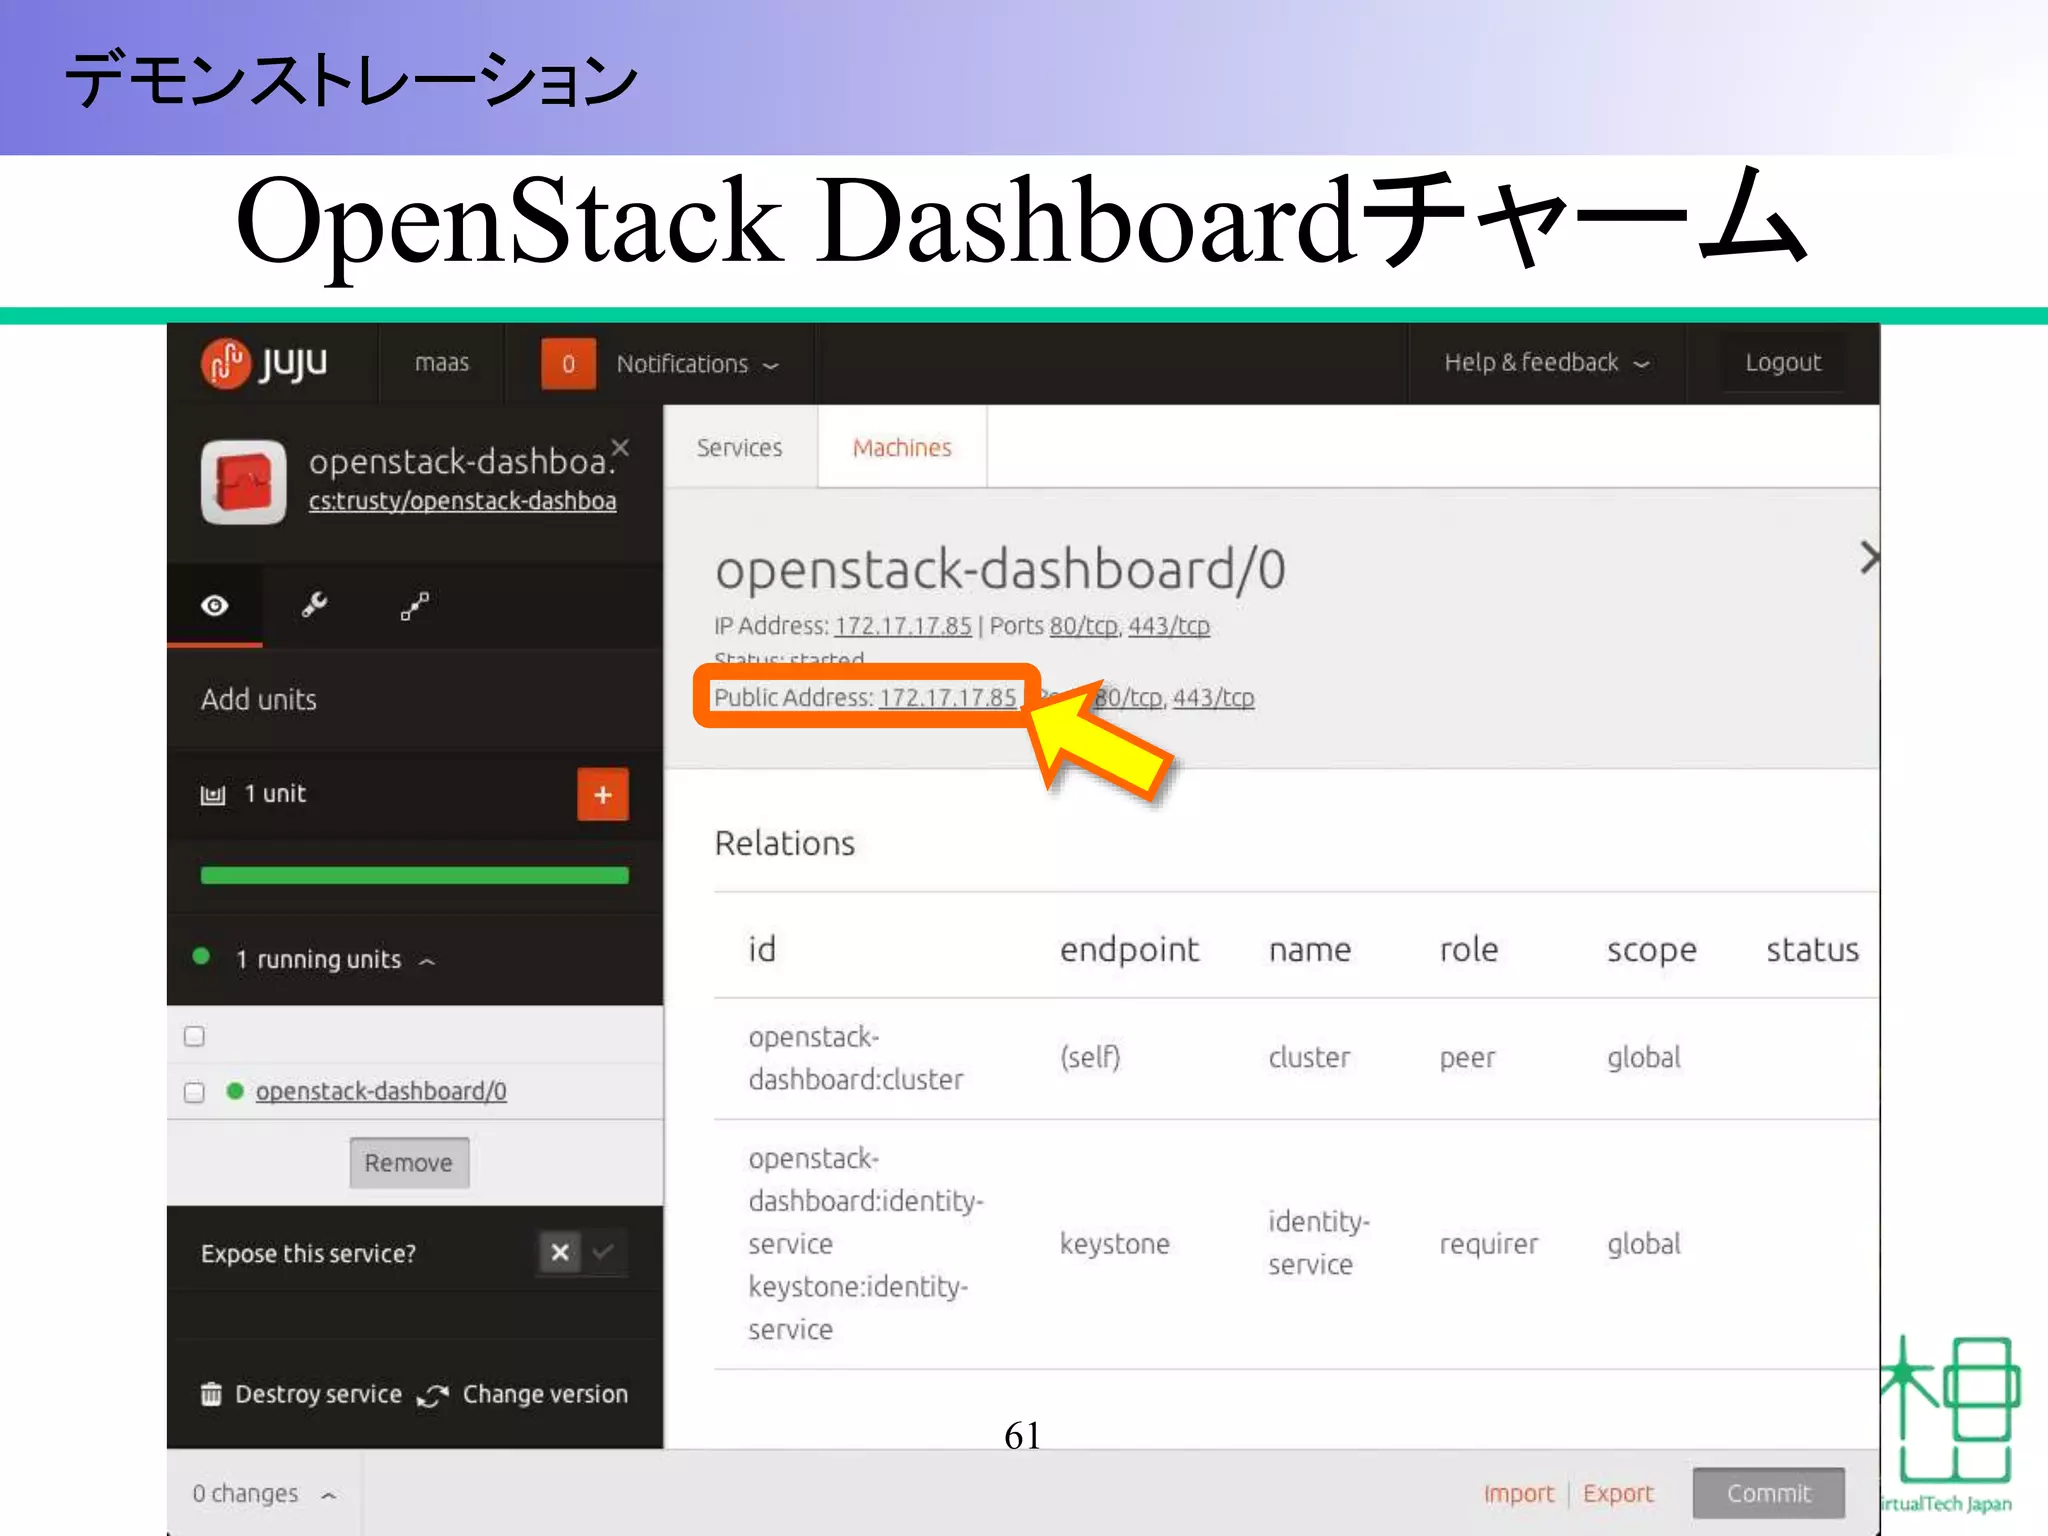The width and height of the screenshot is (2048, 1536).
Task: Click the openstack-dashboard:cluster relation id
Action: coord(856,1058)
